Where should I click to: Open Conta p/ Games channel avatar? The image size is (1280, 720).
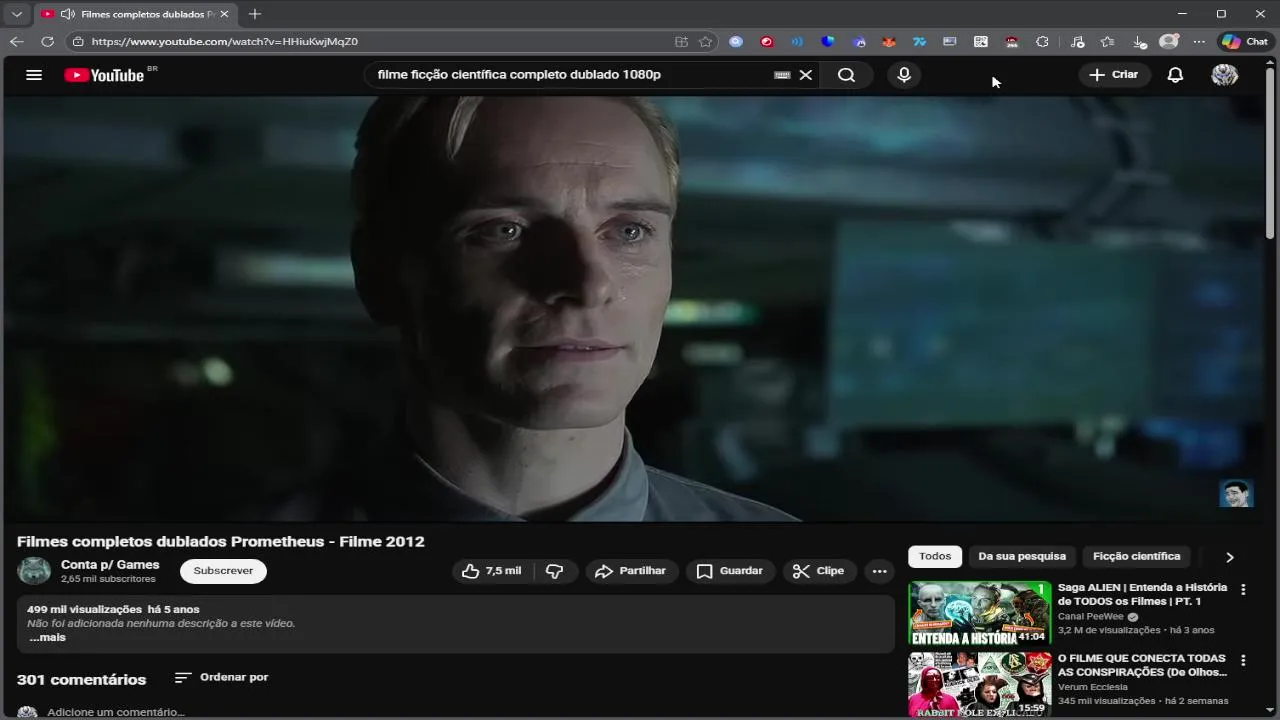coord(34,571)
